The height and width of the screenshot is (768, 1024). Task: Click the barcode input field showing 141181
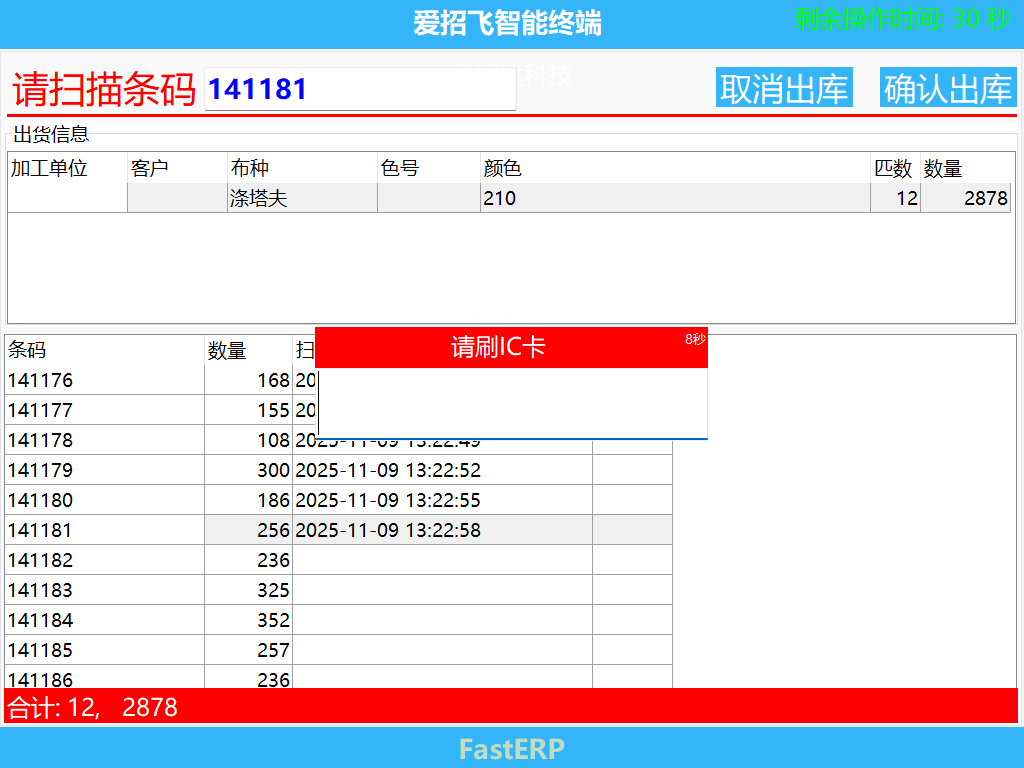coord(360,88)
